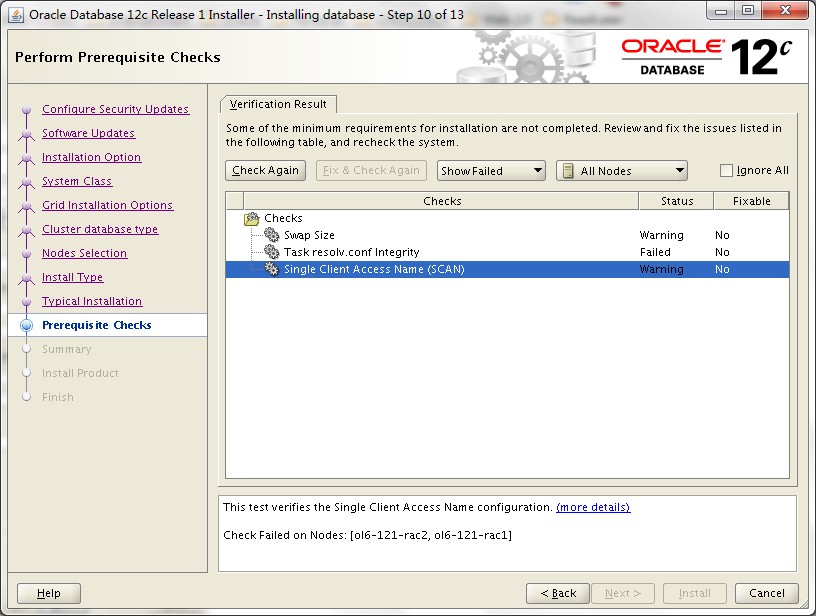Click the Java icon in title bar
Viewport: 816px width, 616px height.
(x=16, y=15)
